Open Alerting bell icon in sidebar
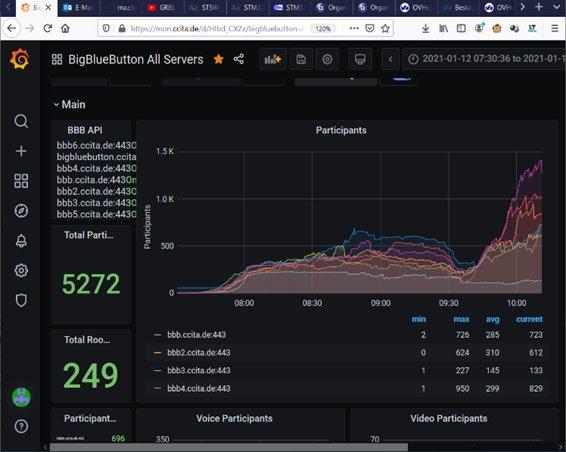Image resolution: width=566 pixels, height=452 pixels. point(21,240)
